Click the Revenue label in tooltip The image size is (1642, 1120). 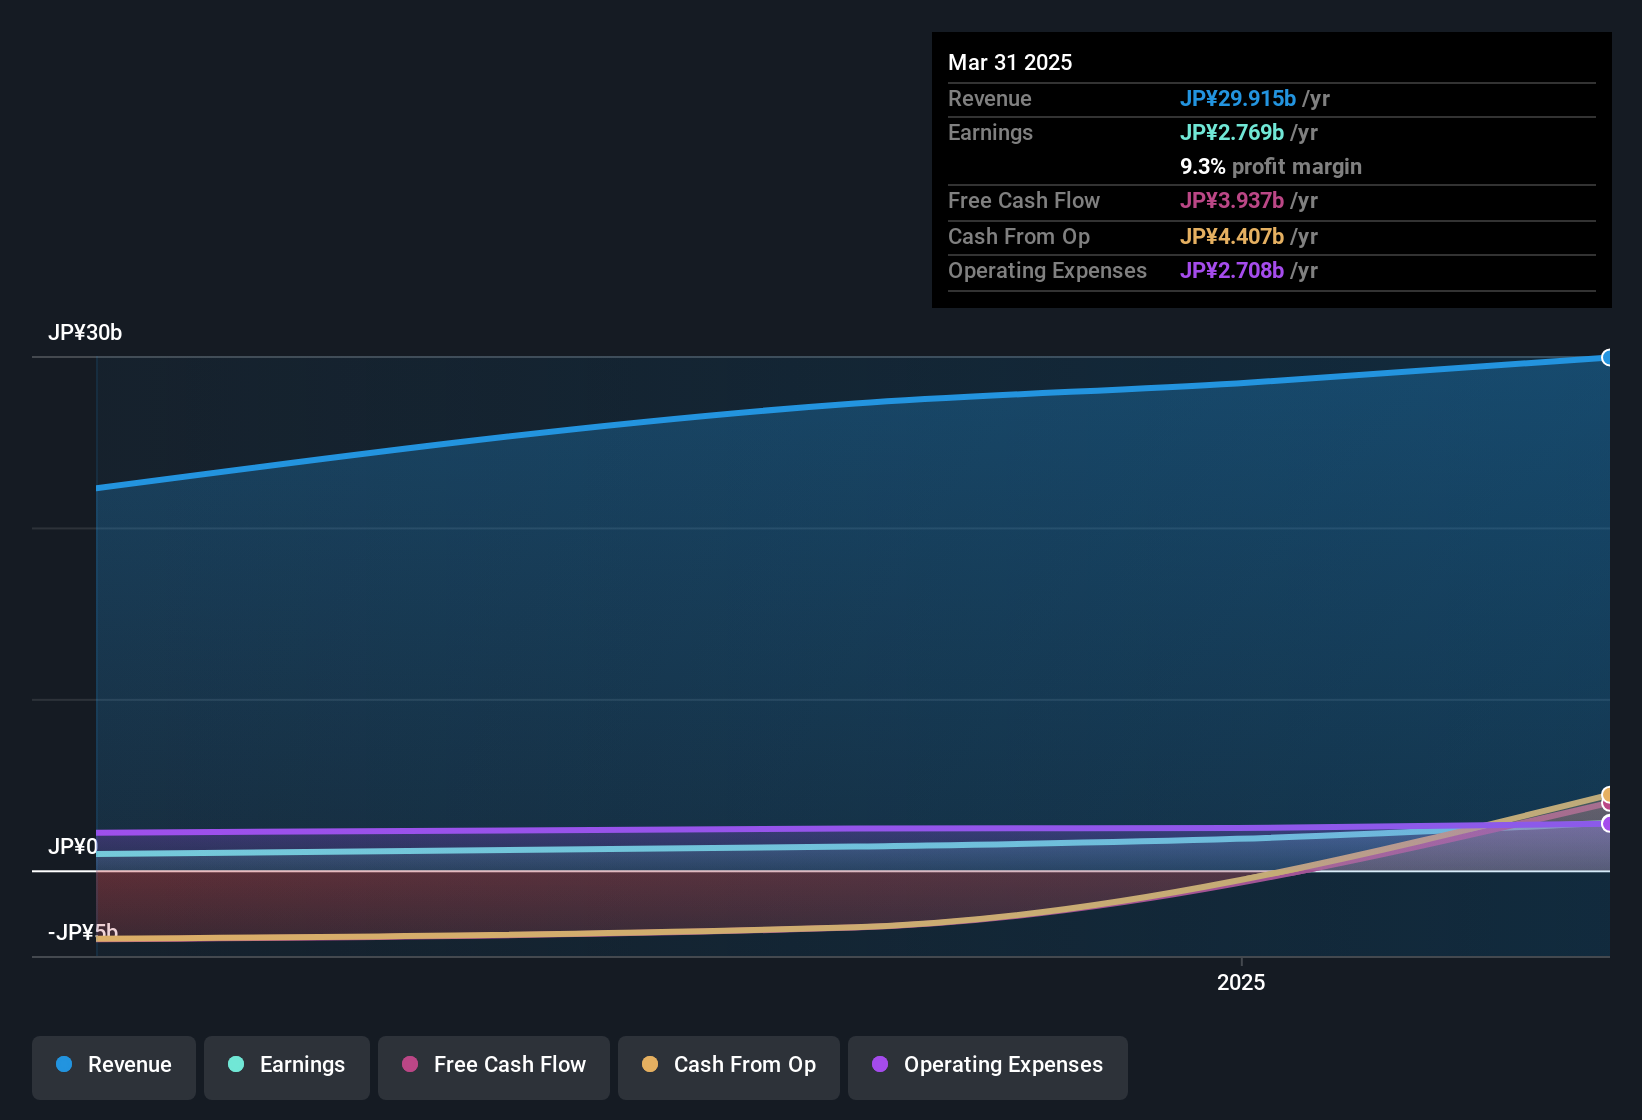pos(990,99)
